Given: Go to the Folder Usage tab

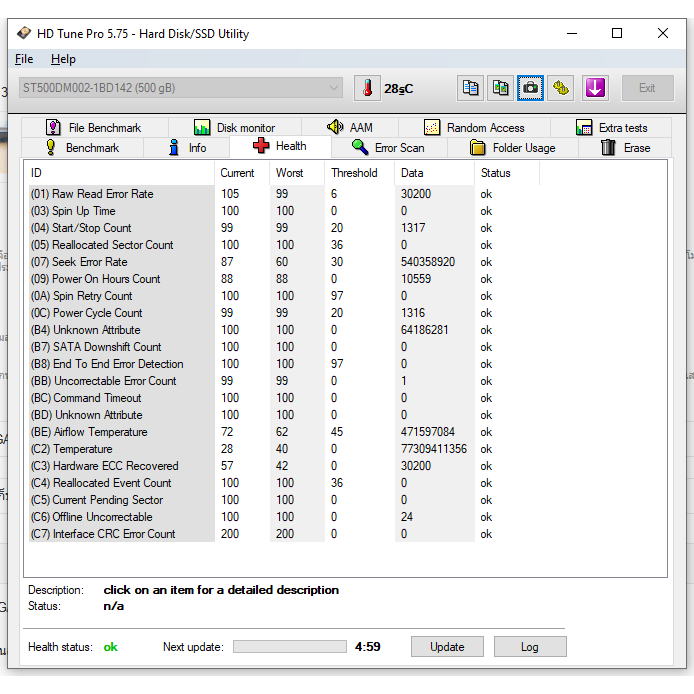Looking at the screenshot, I should pyautogui.click(x=512, y=148).
